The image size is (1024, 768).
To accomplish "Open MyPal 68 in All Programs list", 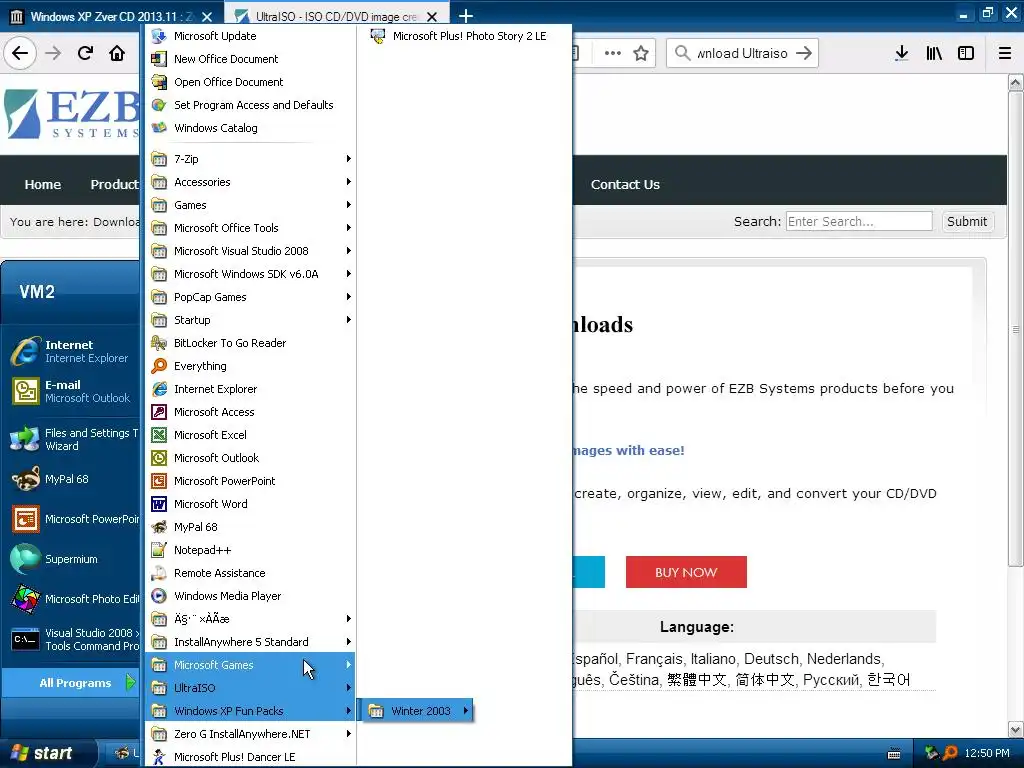I will tap(250, 527).
